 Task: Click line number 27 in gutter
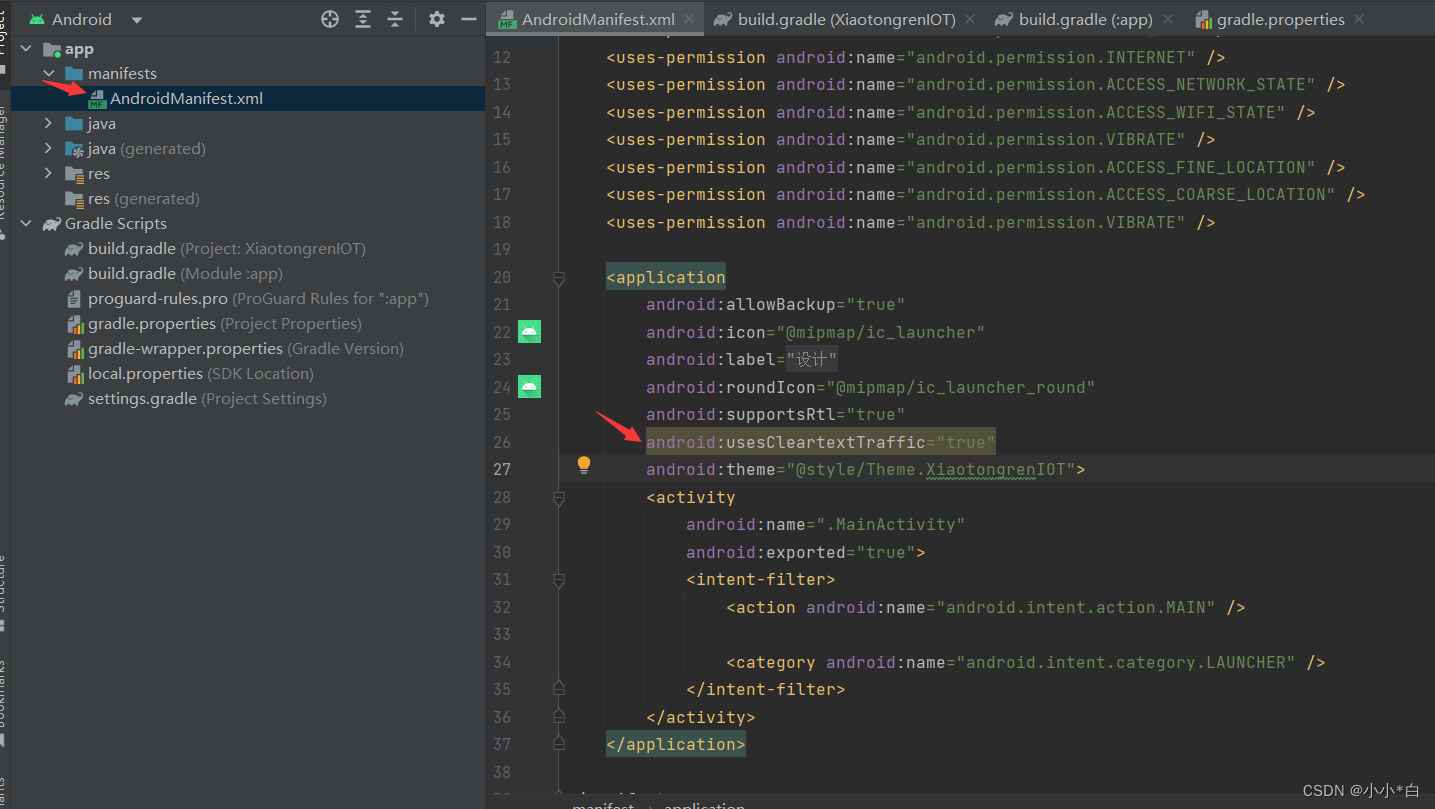(502, 469)
